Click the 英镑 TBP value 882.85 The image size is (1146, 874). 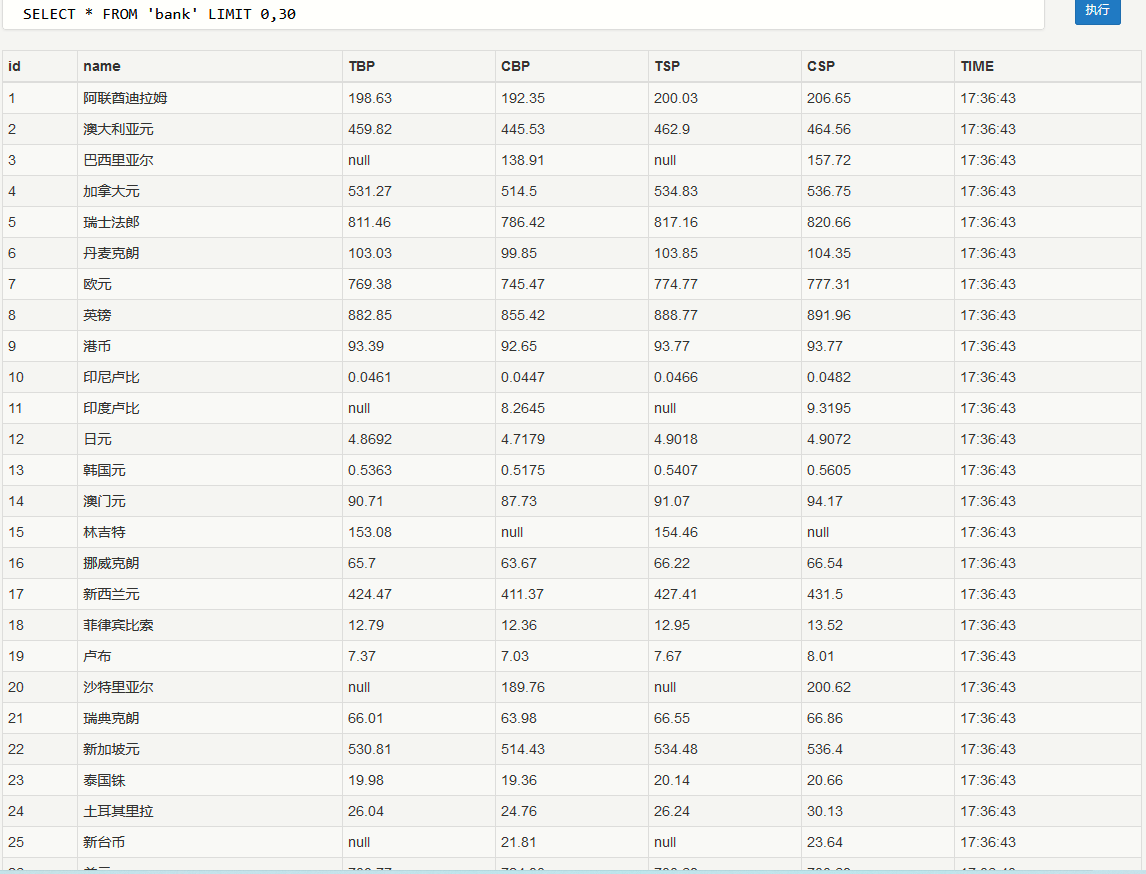tap(370, 315)
